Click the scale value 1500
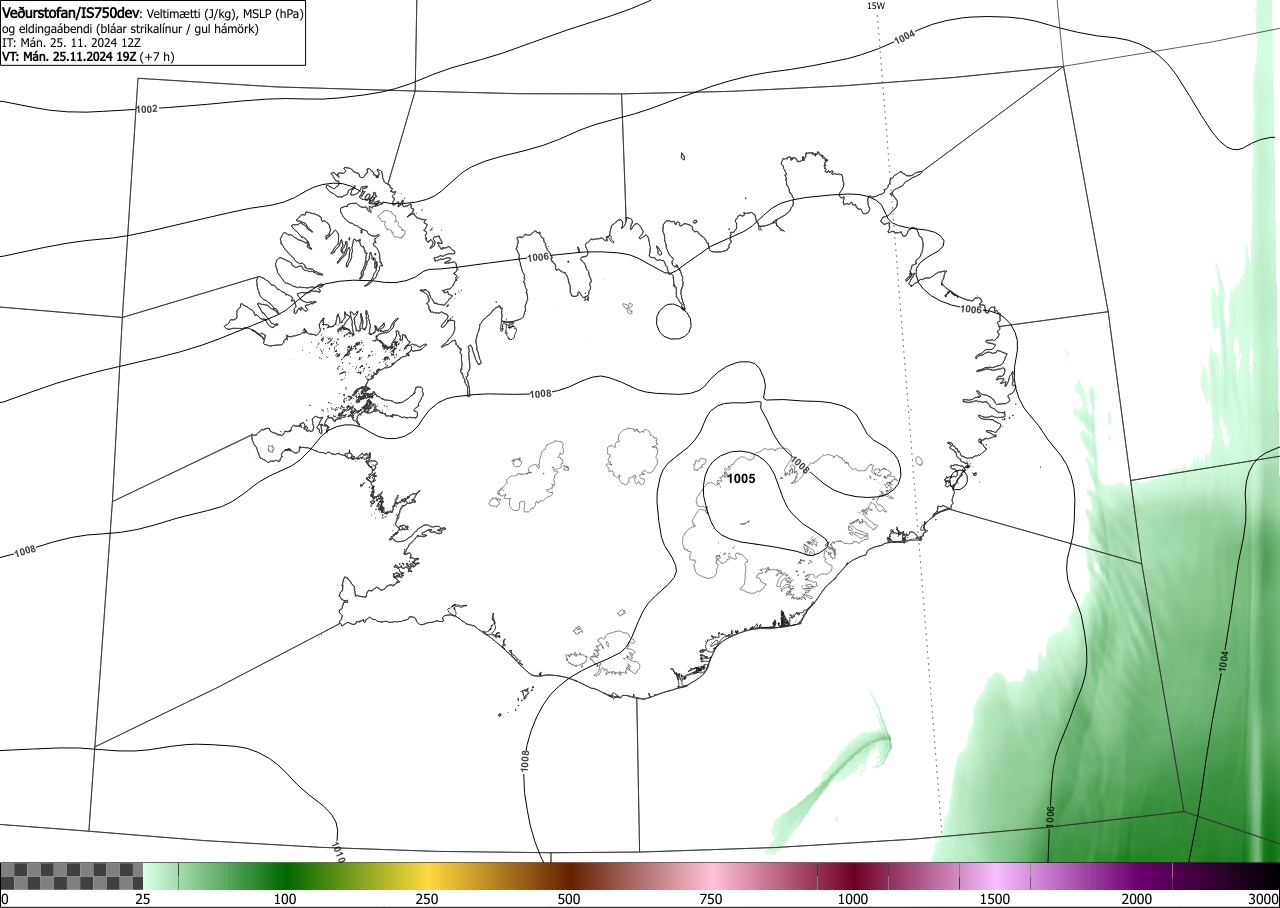The width and height of the screenshot is (1280, 908). 995,899
